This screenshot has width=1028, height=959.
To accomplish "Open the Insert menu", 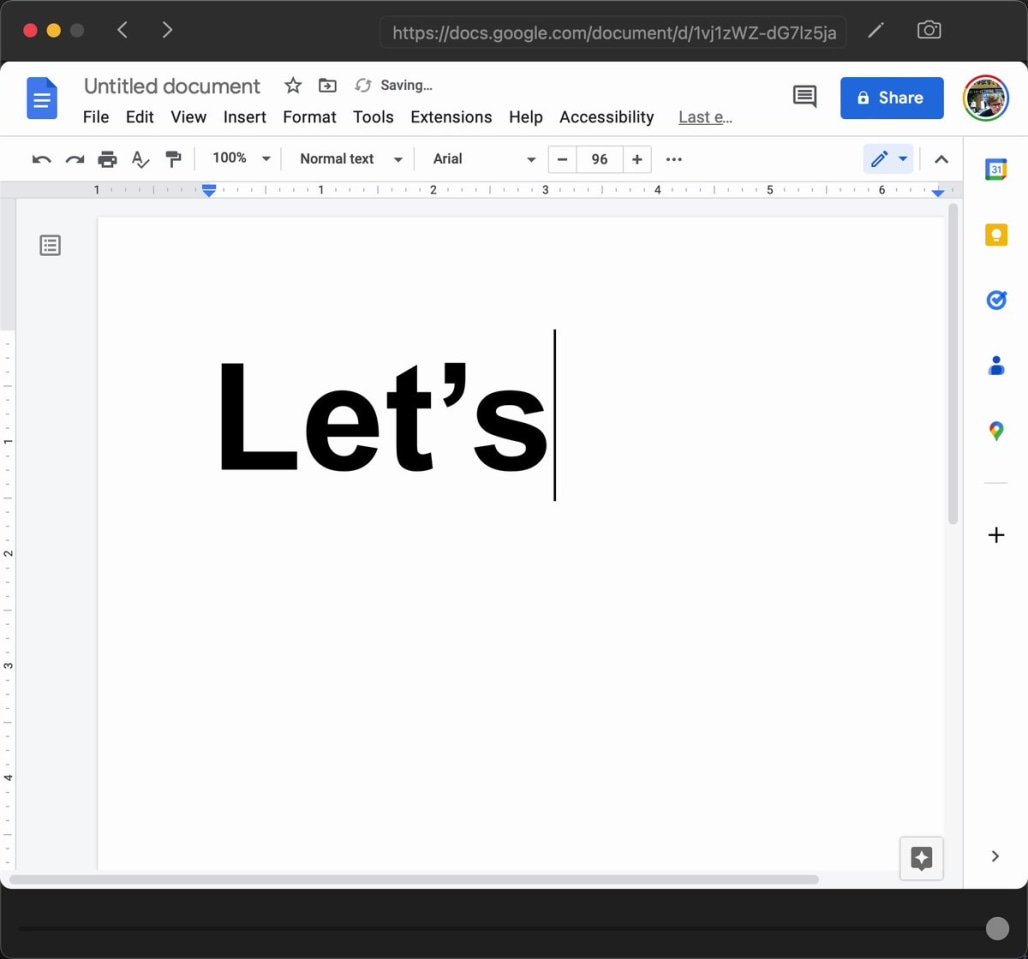I will [x=244, y=117].
